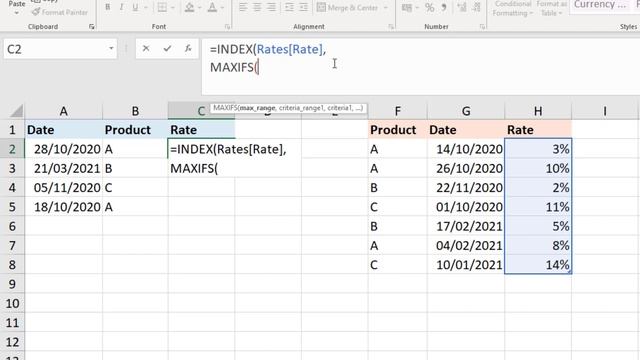
Task: Click the 26/10/2020 date cell
Action: pyautogui.click(x=466, y=168)
